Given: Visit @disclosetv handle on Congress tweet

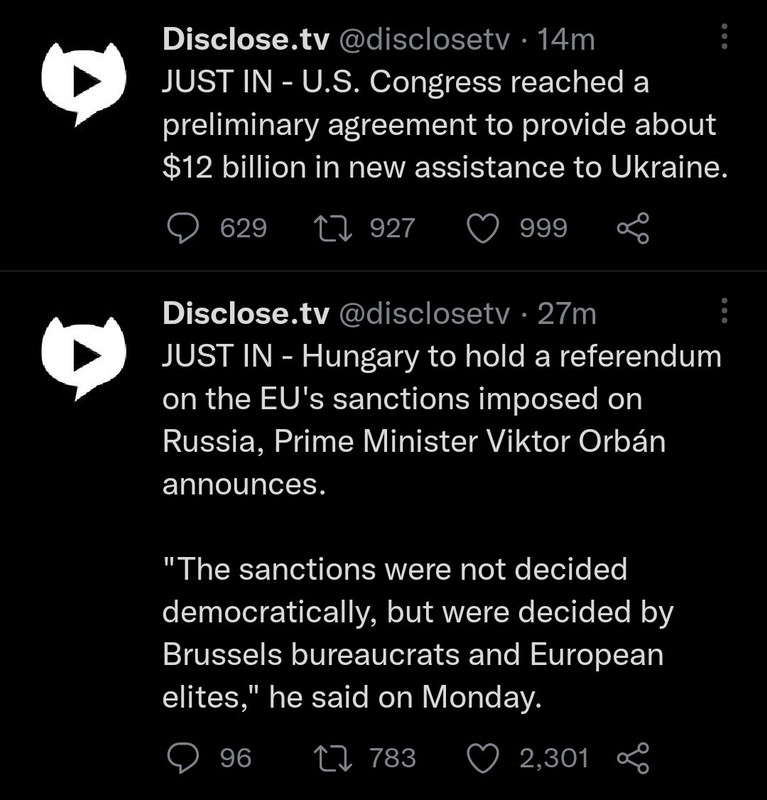Looking at the screenshot, I should [x=424, y=39].
